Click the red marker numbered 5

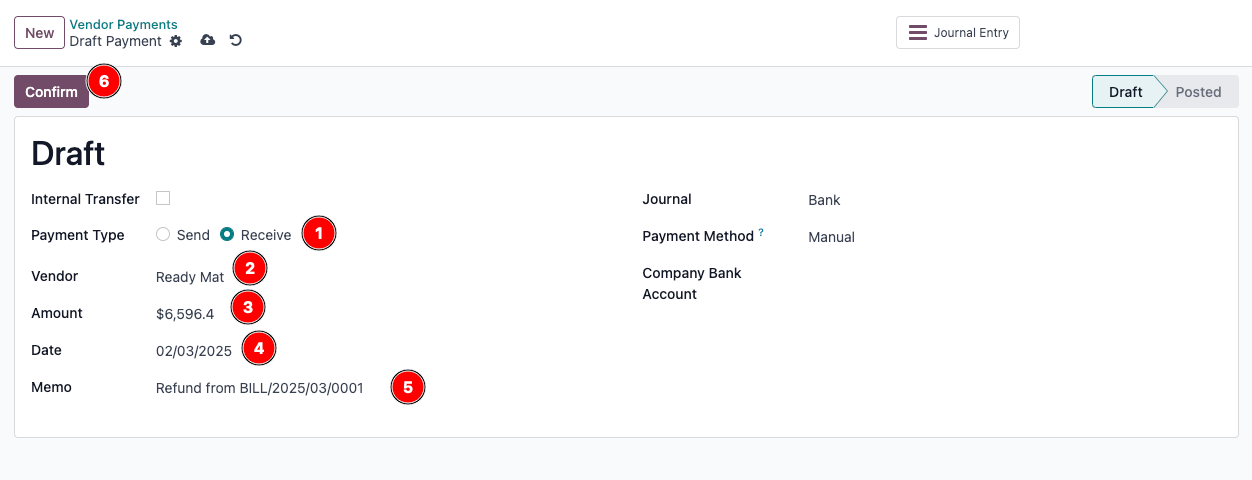[x=407, y=386]
